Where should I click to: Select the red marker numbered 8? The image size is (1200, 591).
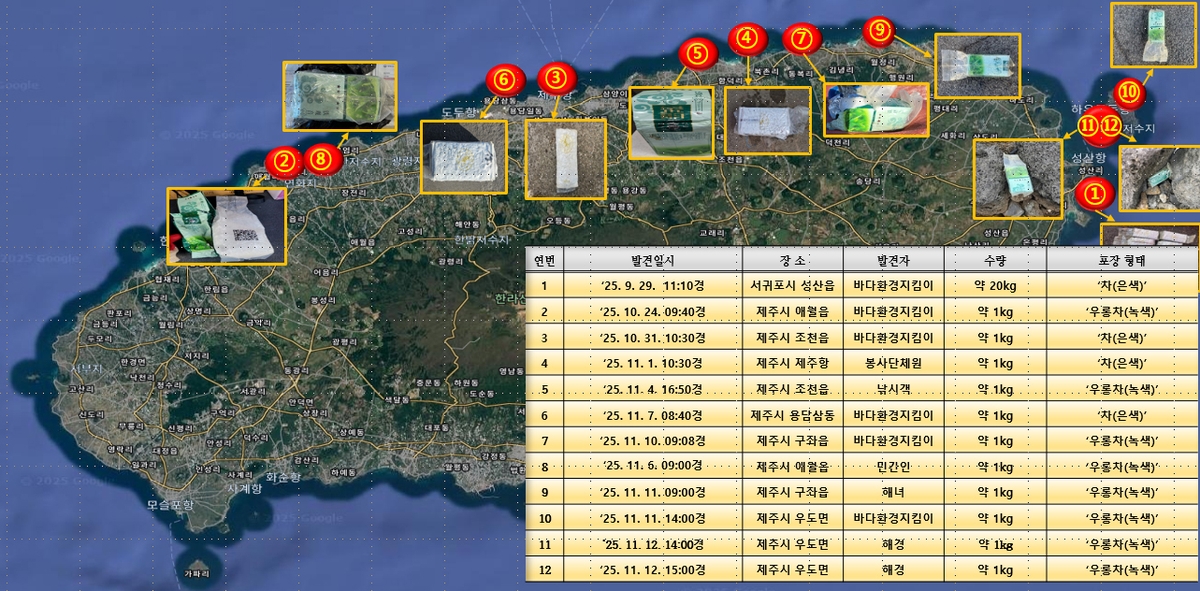(x=321, y=157)
